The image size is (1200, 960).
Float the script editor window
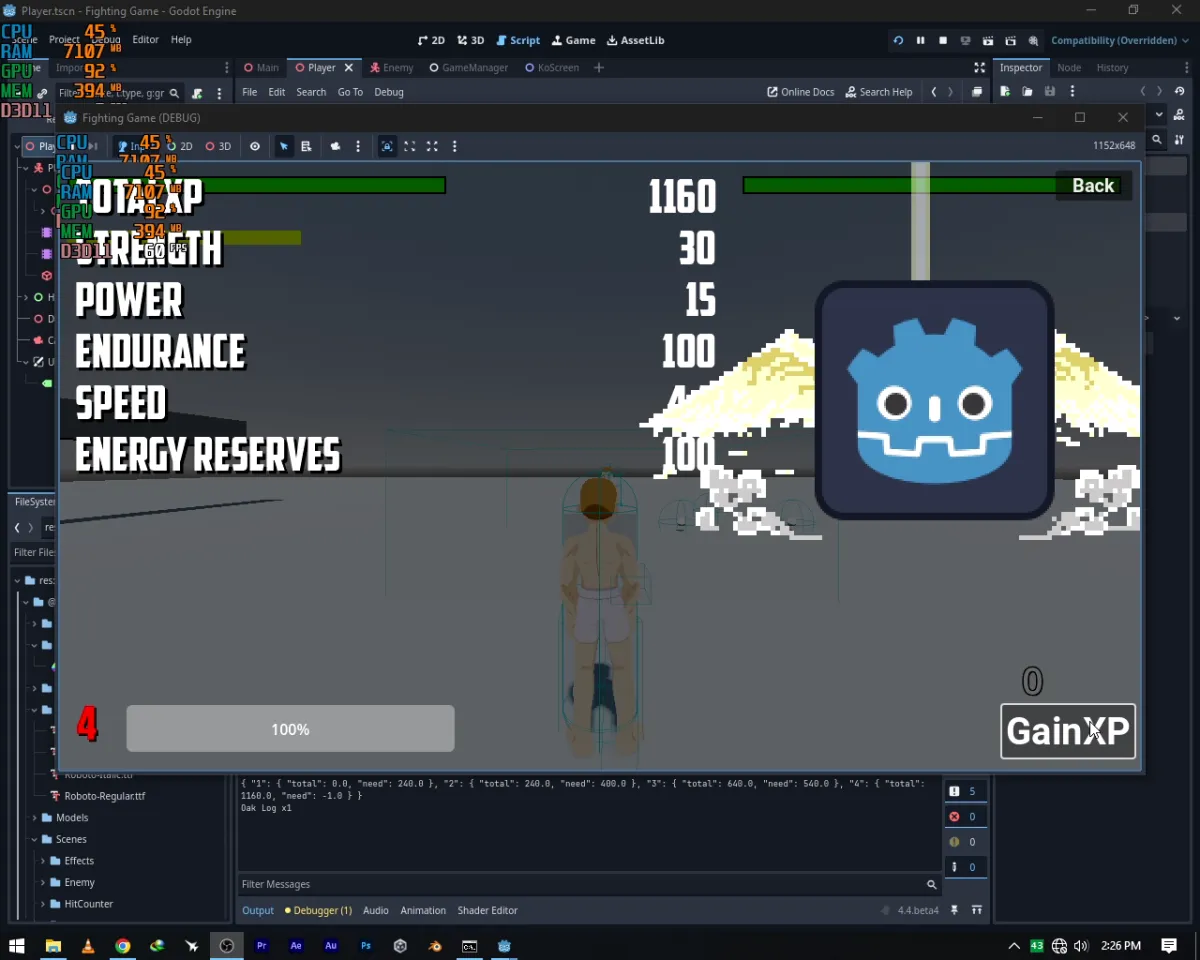coord(977,92)
